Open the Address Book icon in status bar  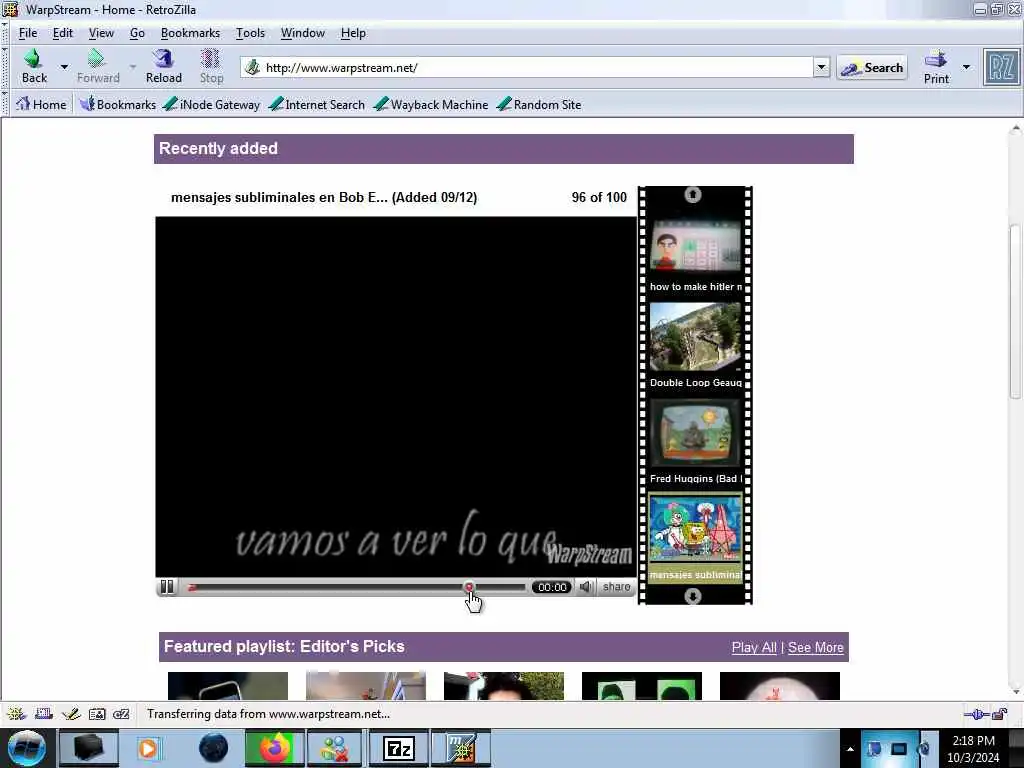point(97,714)
